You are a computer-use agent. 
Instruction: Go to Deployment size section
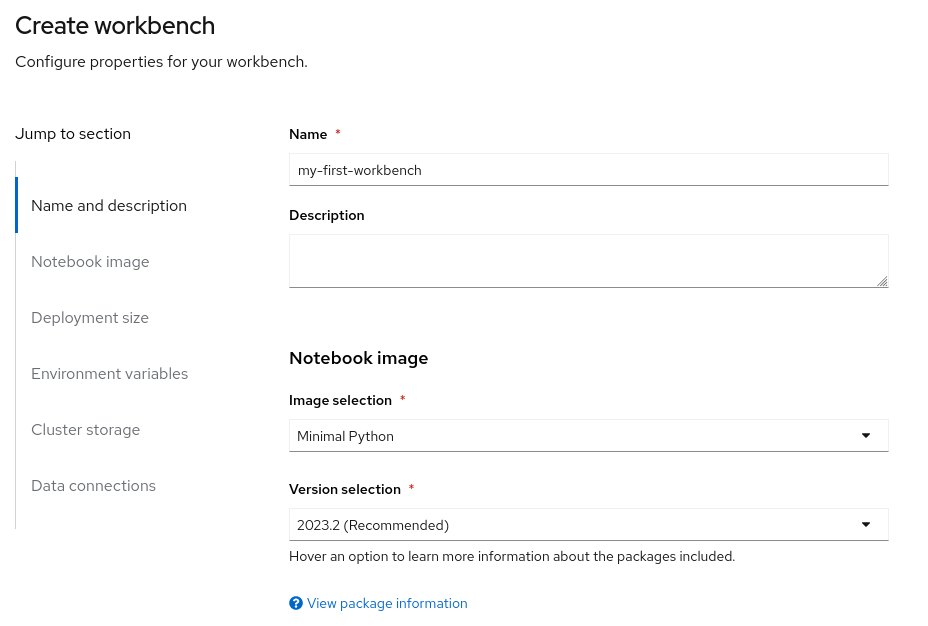pos(90,318)
